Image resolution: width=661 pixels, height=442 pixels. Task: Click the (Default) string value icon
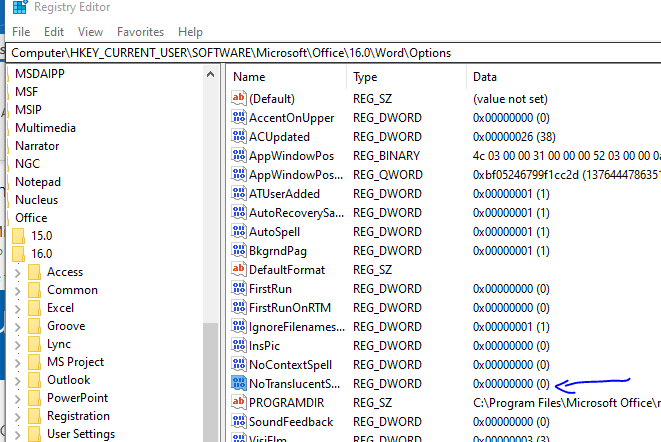pos(239,98)
